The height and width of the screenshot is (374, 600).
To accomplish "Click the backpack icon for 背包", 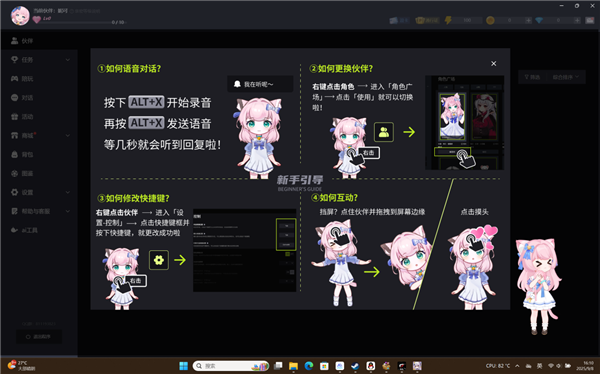I will (x=15, y=154).
